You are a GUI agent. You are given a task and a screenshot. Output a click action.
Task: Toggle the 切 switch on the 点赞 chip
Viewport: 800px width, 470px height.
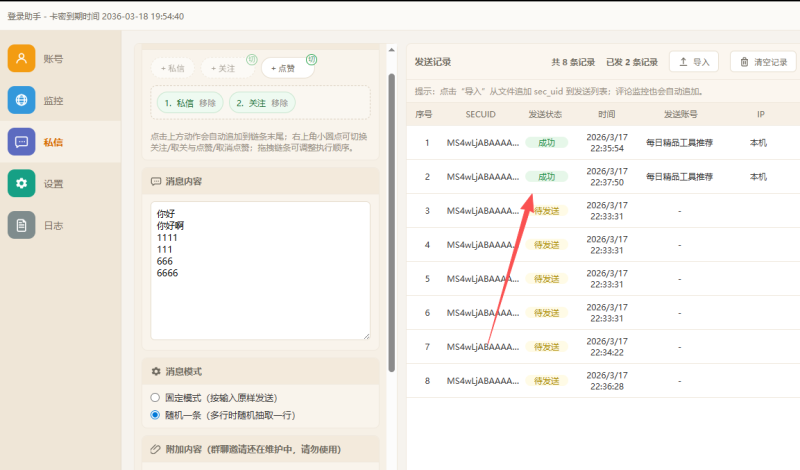(x=312, y=60)
